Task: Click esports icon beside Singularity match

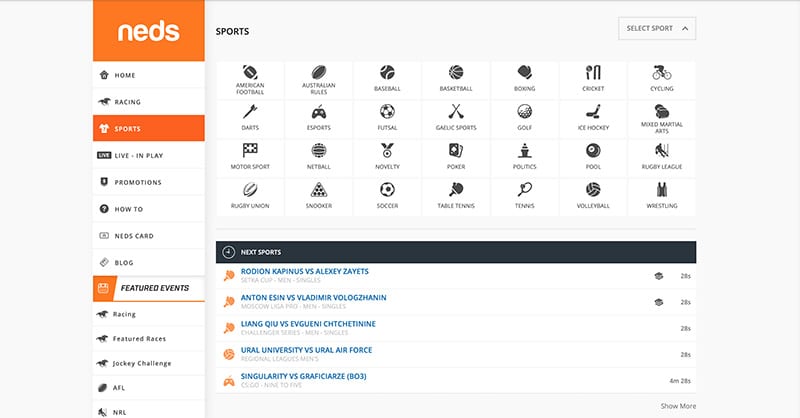Action: point(229,381)
